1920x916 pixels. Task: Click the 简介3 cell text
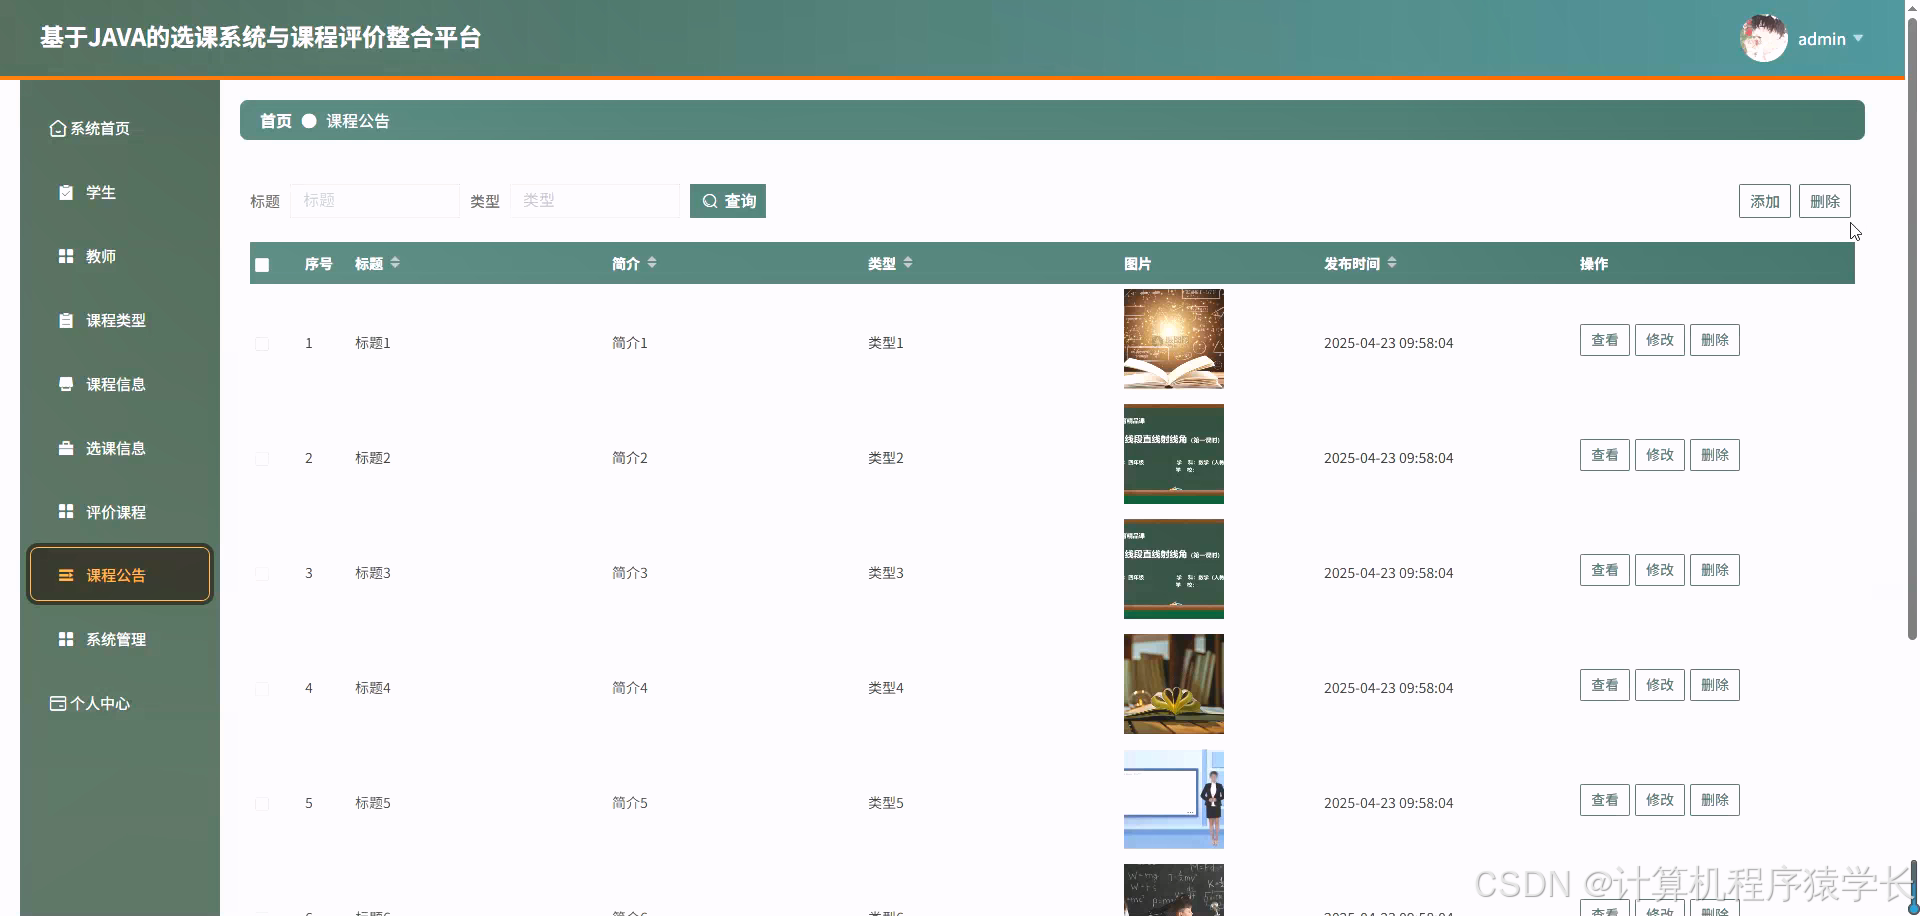[x=629, y=573]
